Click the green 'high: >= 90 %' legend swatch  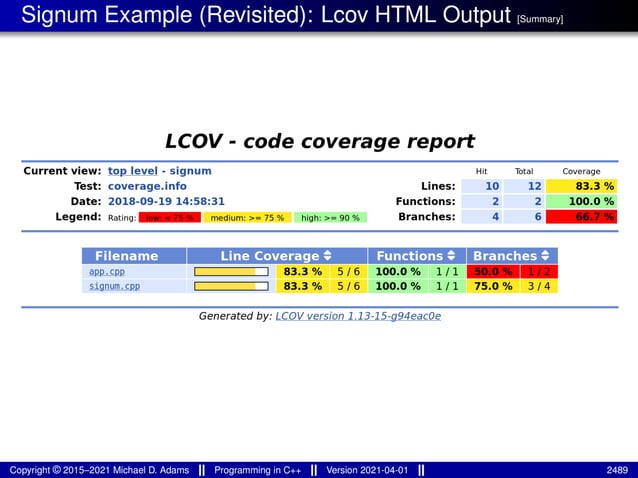click(330, 218)
